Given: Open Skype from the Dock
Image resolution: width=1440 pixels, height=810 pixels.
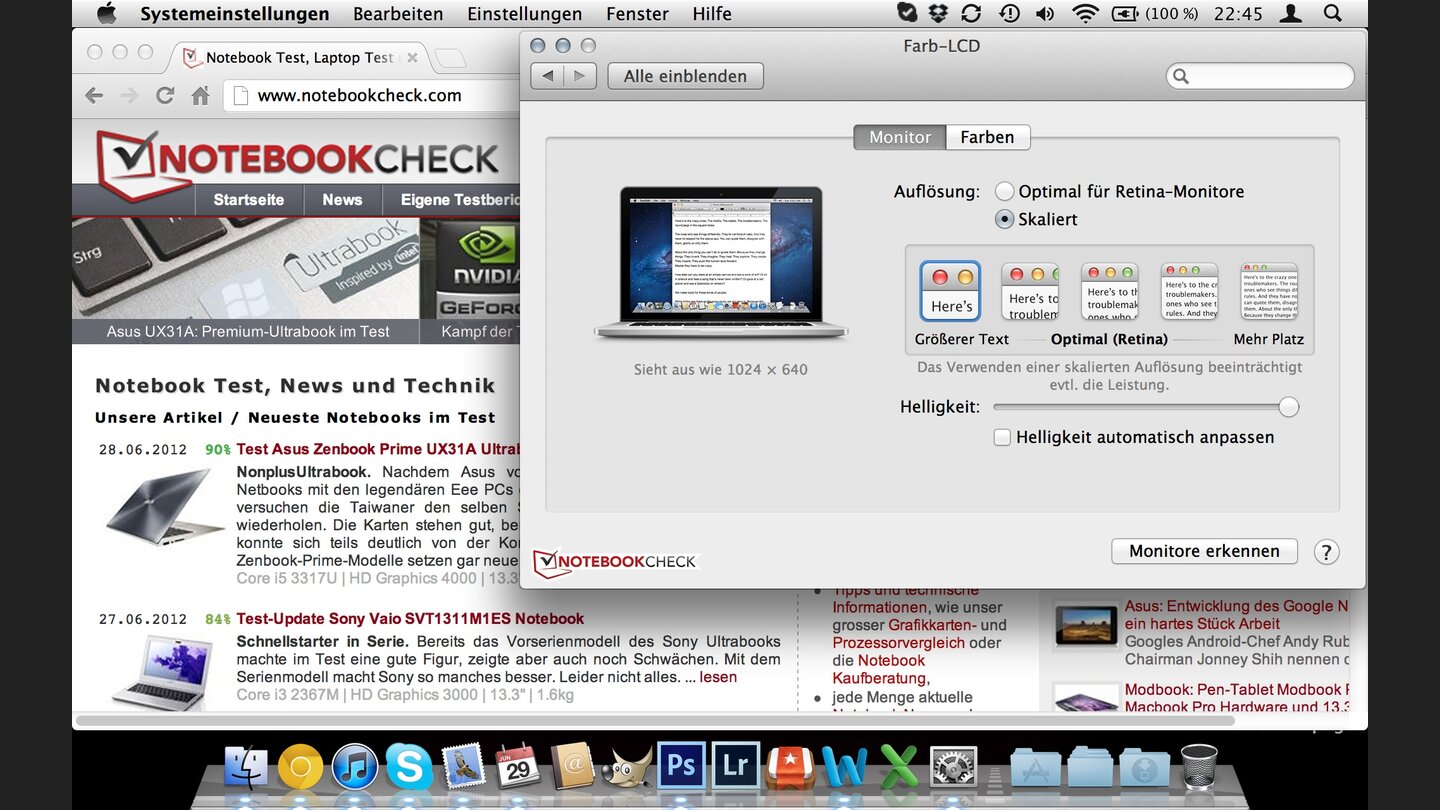Looking at the screenshot, I should (x=409, y=768).
